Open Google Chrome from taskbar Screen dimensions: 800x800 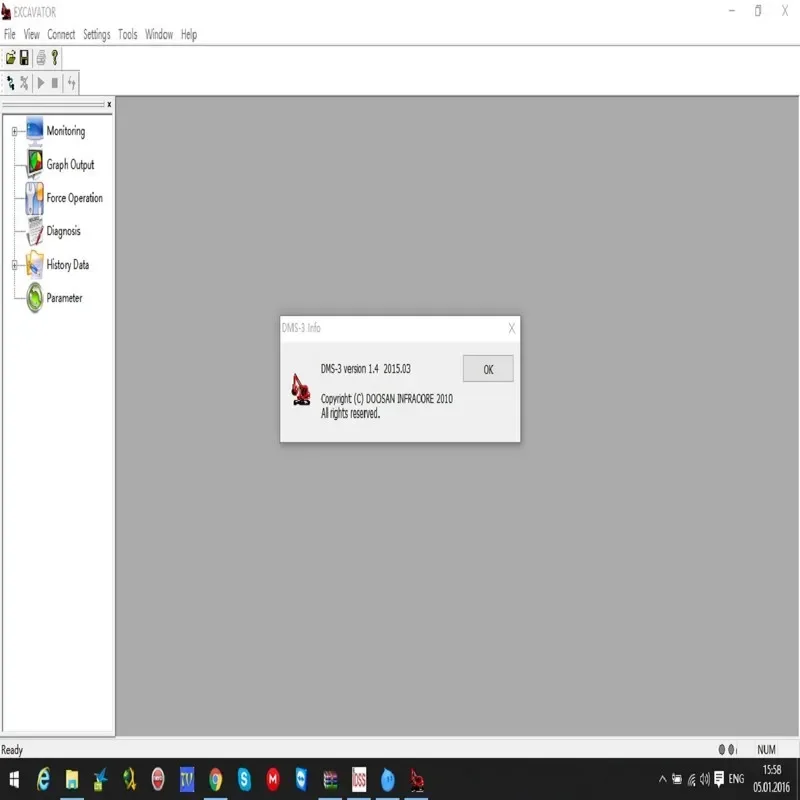coord(215,780)
